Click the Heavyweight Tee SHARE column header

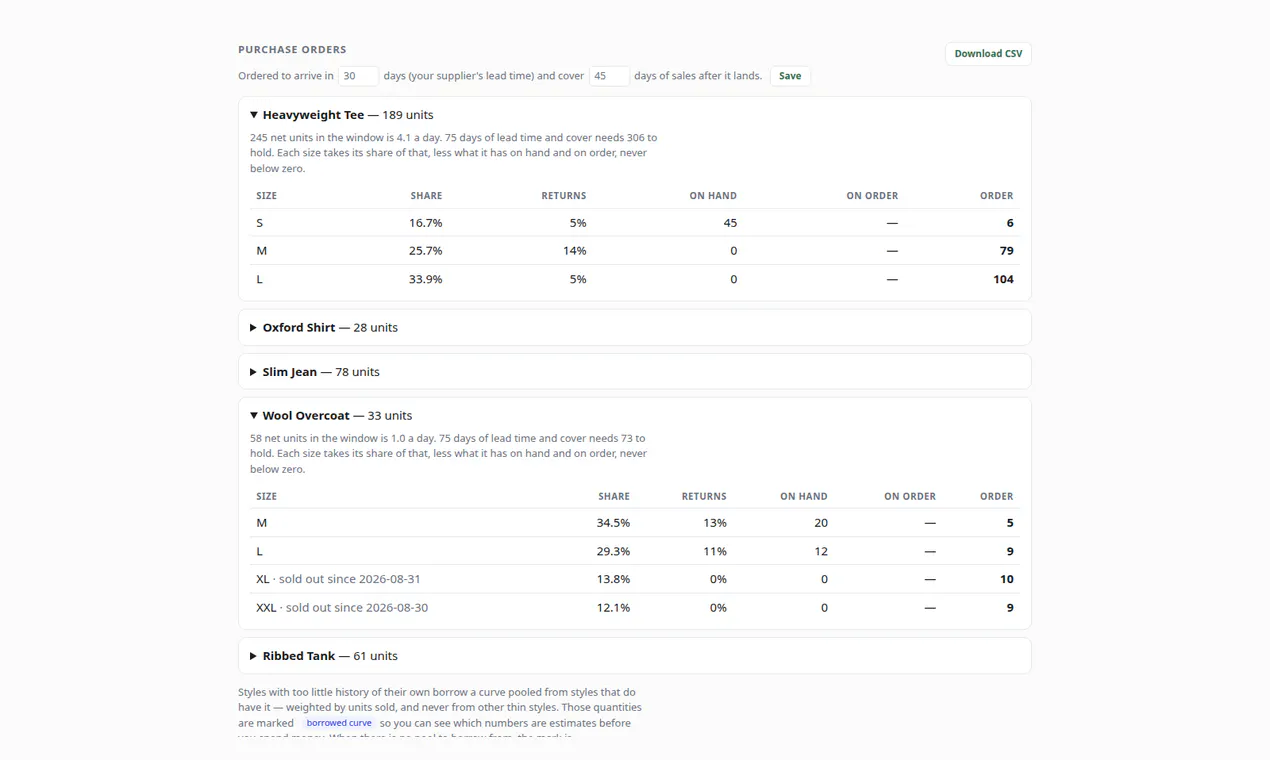point(426,196)
